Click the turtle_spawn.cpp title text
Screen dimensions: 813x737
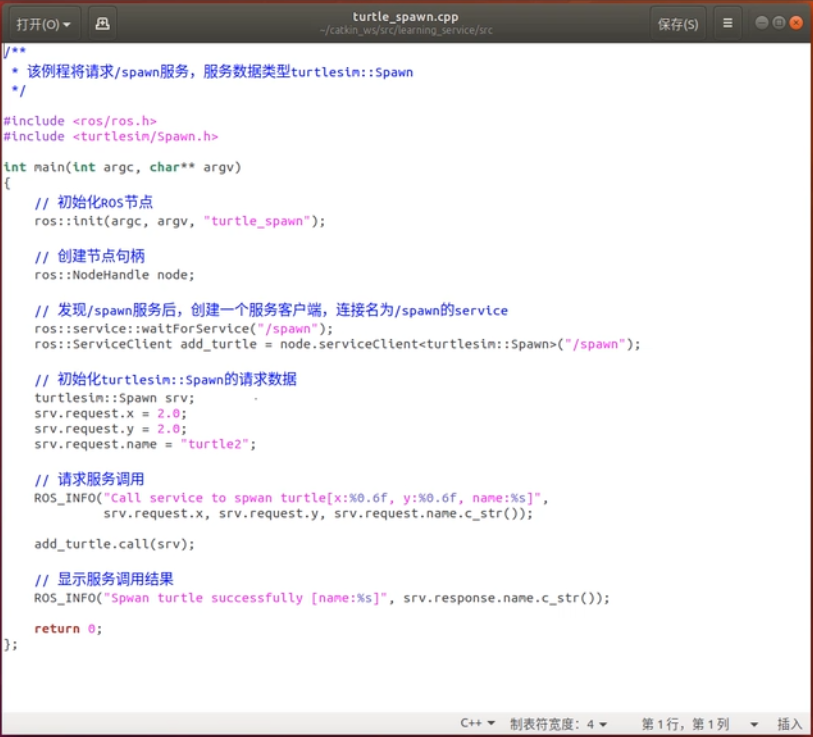click(x=405, y=17)
